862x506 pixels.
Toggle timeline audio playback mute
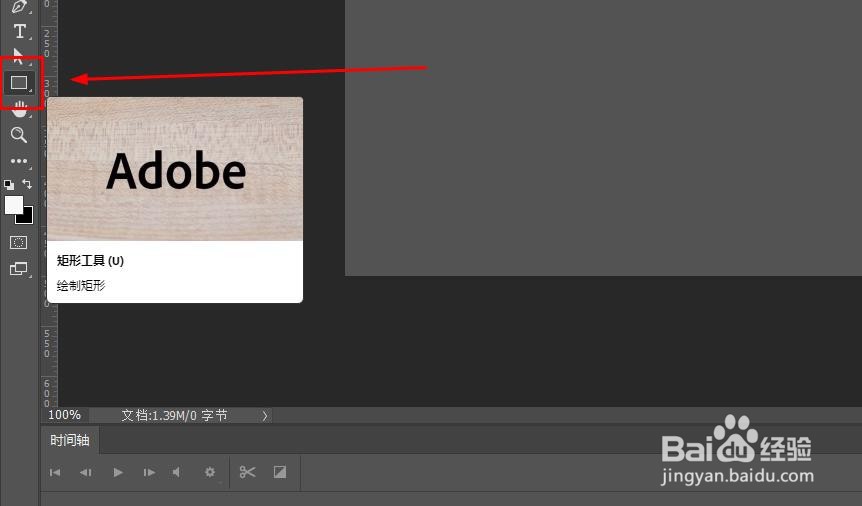176,472
